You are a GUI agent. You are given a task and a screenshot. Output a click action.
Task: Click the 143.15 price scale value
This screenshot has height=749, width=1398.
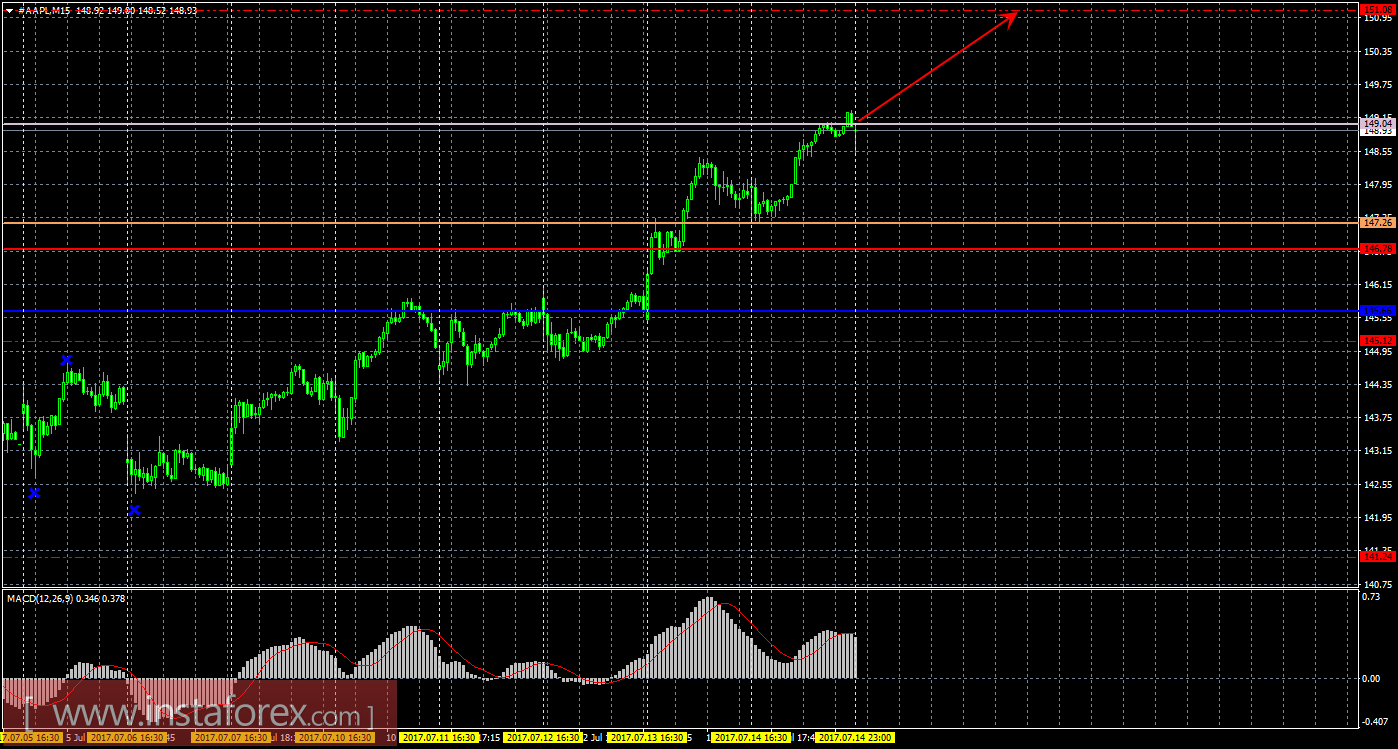pyautogui.click(x=1377, y=451)
